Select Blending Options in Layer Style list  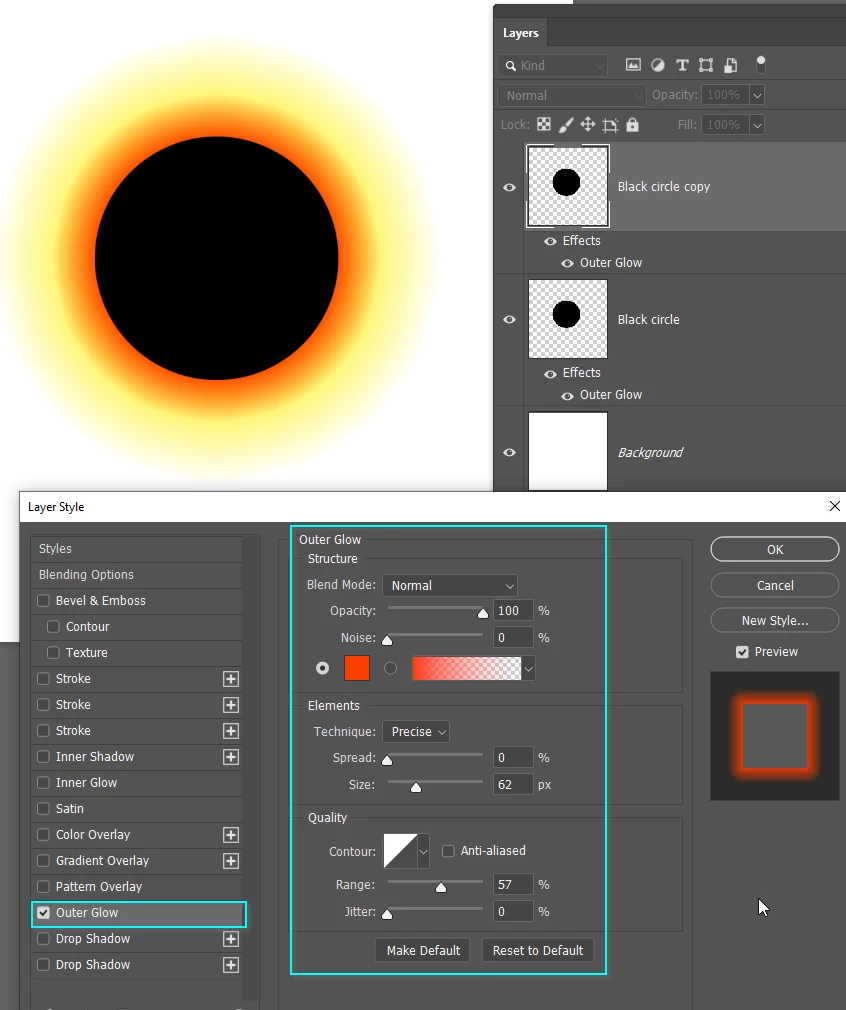(x=137, y=575)
